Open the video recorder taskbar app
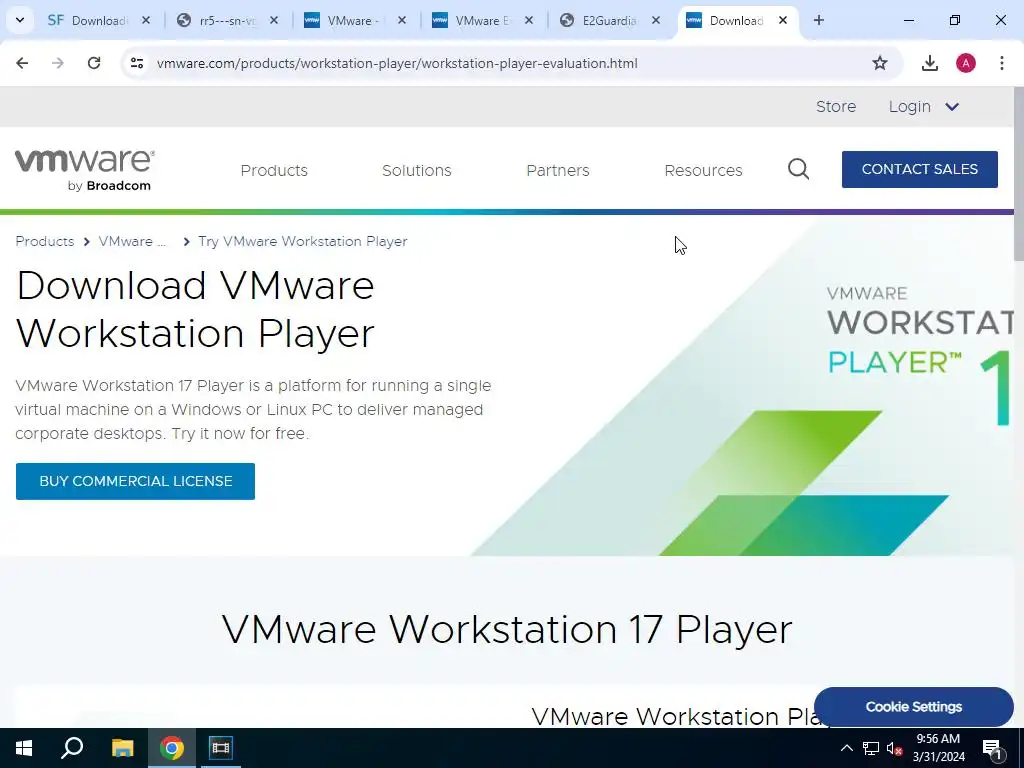Image resolution: width=1024 pixels, height=768 pixels. [221, 748]
